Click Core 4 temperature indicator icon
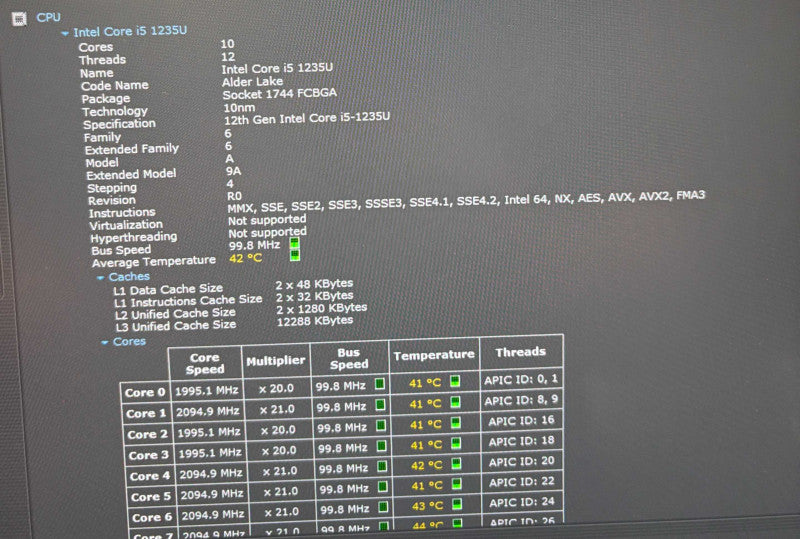The height and width of the screenshot is (539, 800). tap(456, 463)
